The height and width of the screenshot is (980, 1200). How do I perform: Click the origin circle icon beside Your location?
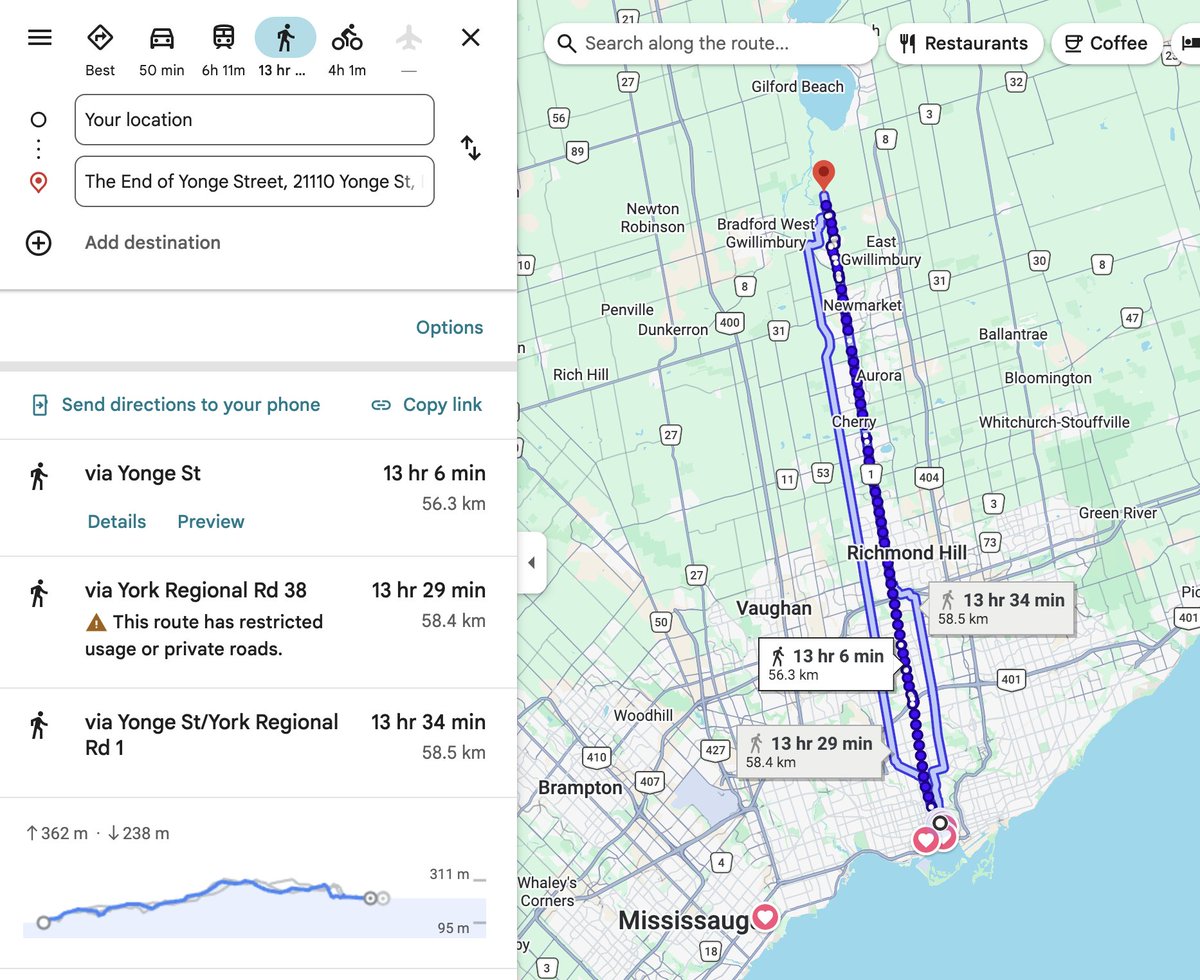click(x=38, y=120)
